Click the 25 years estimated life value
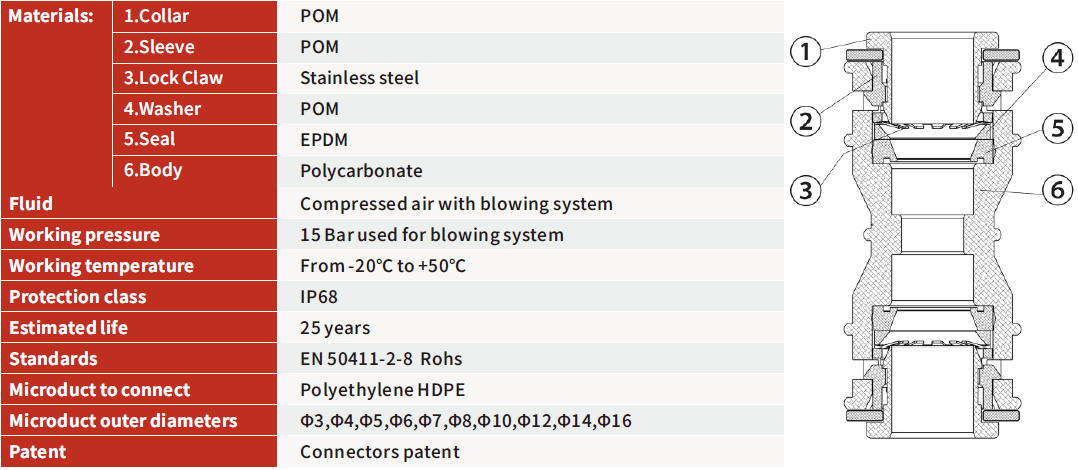The image size is (1078, 470). [335, 328]
